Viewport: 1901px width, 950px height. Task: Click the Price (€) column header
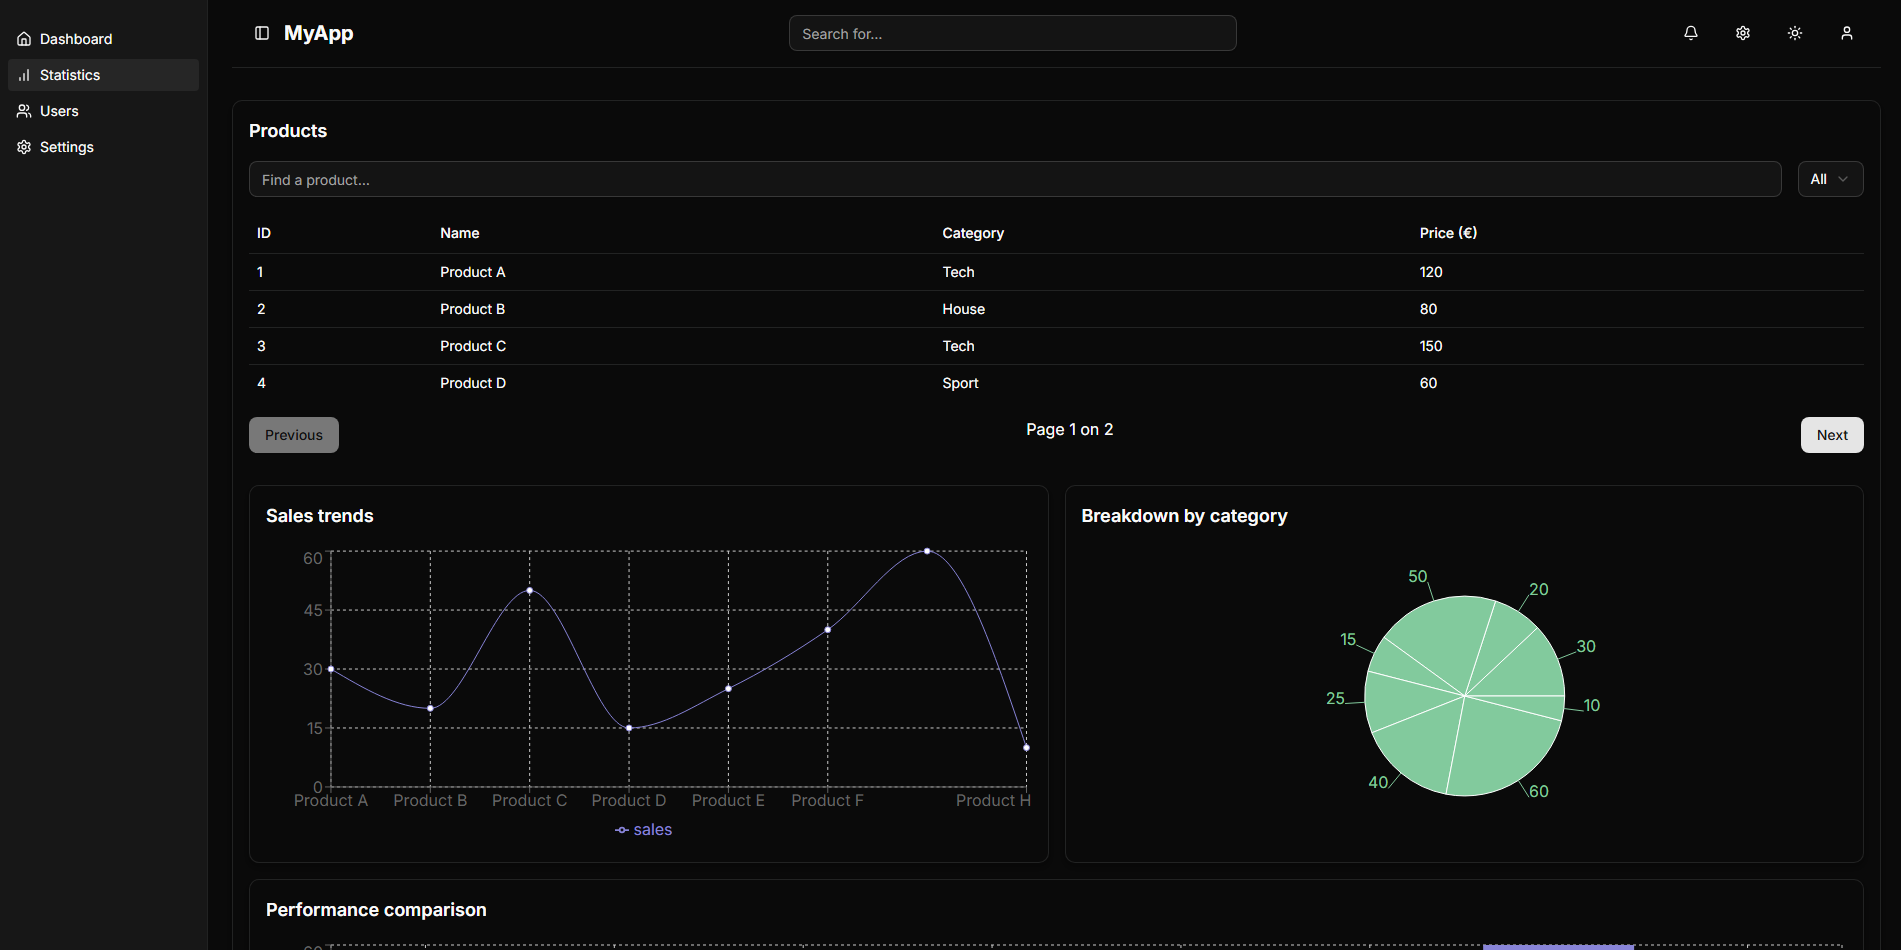click(x=1448, y=233)
